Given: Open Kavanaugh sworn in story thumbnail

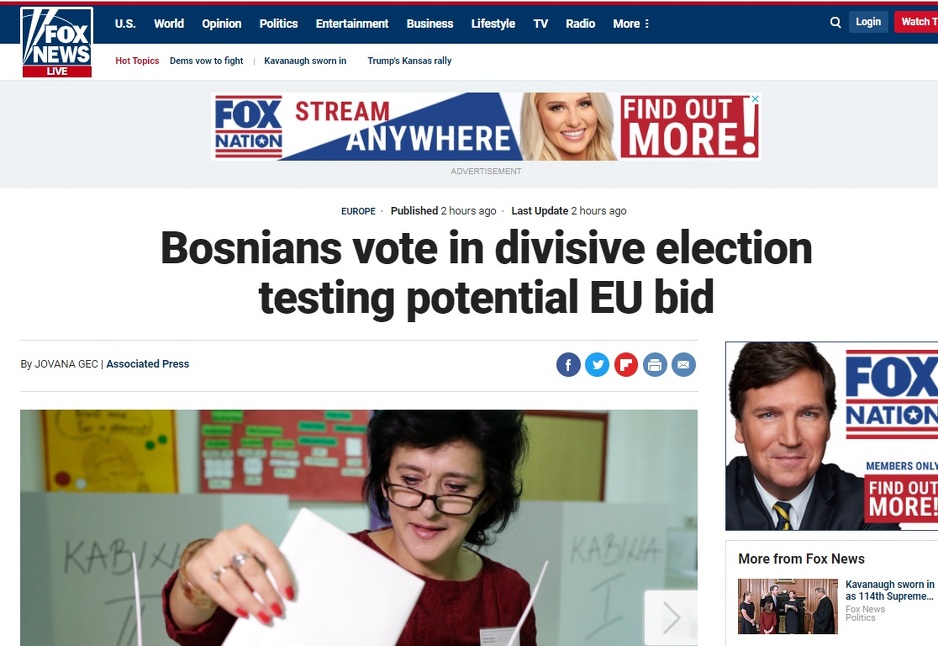Looking at the screenshot, I should point(787,606).
